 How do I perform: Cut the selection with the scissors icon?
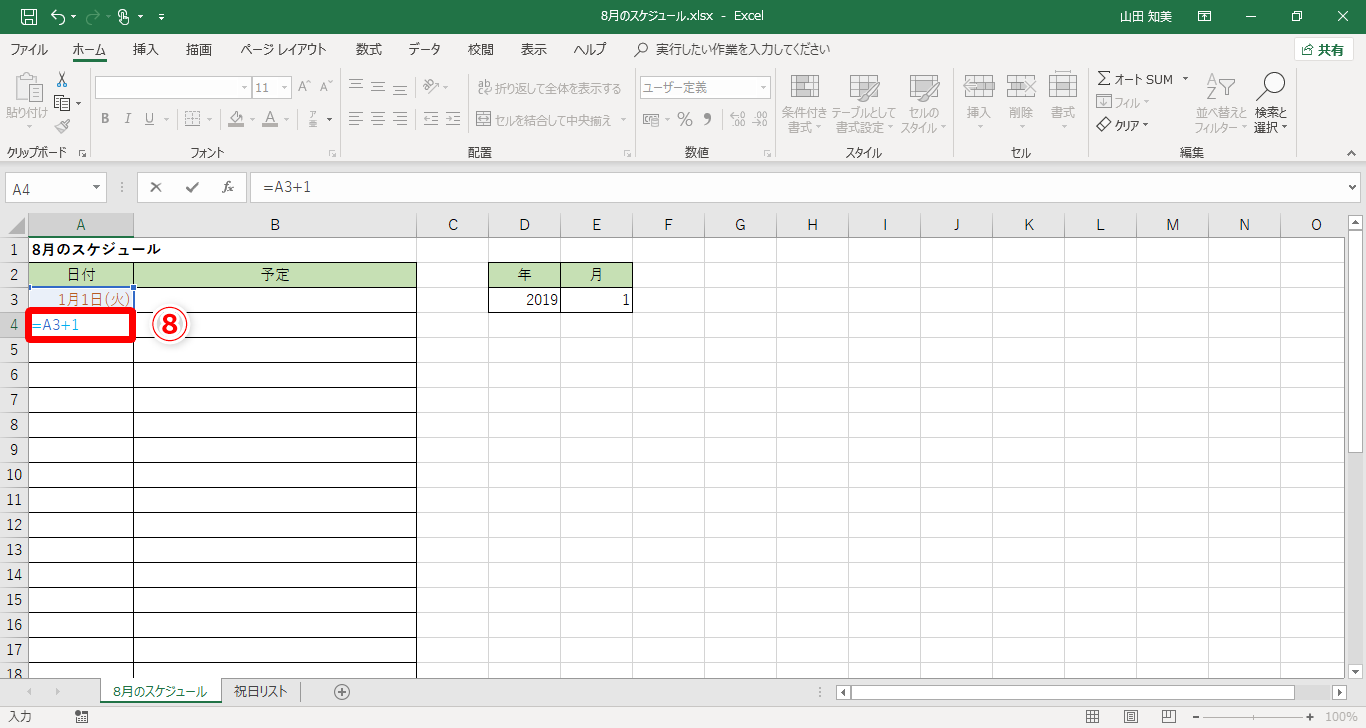62,80
